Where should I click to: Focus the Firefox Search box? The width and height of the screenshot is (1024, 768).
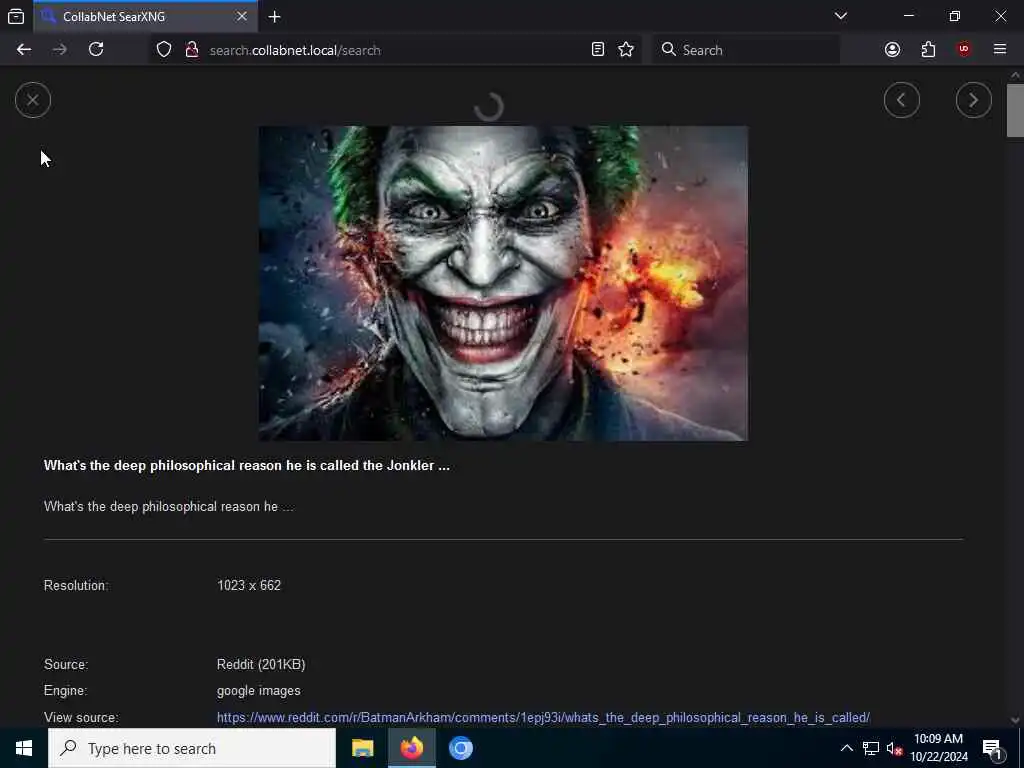746,50
